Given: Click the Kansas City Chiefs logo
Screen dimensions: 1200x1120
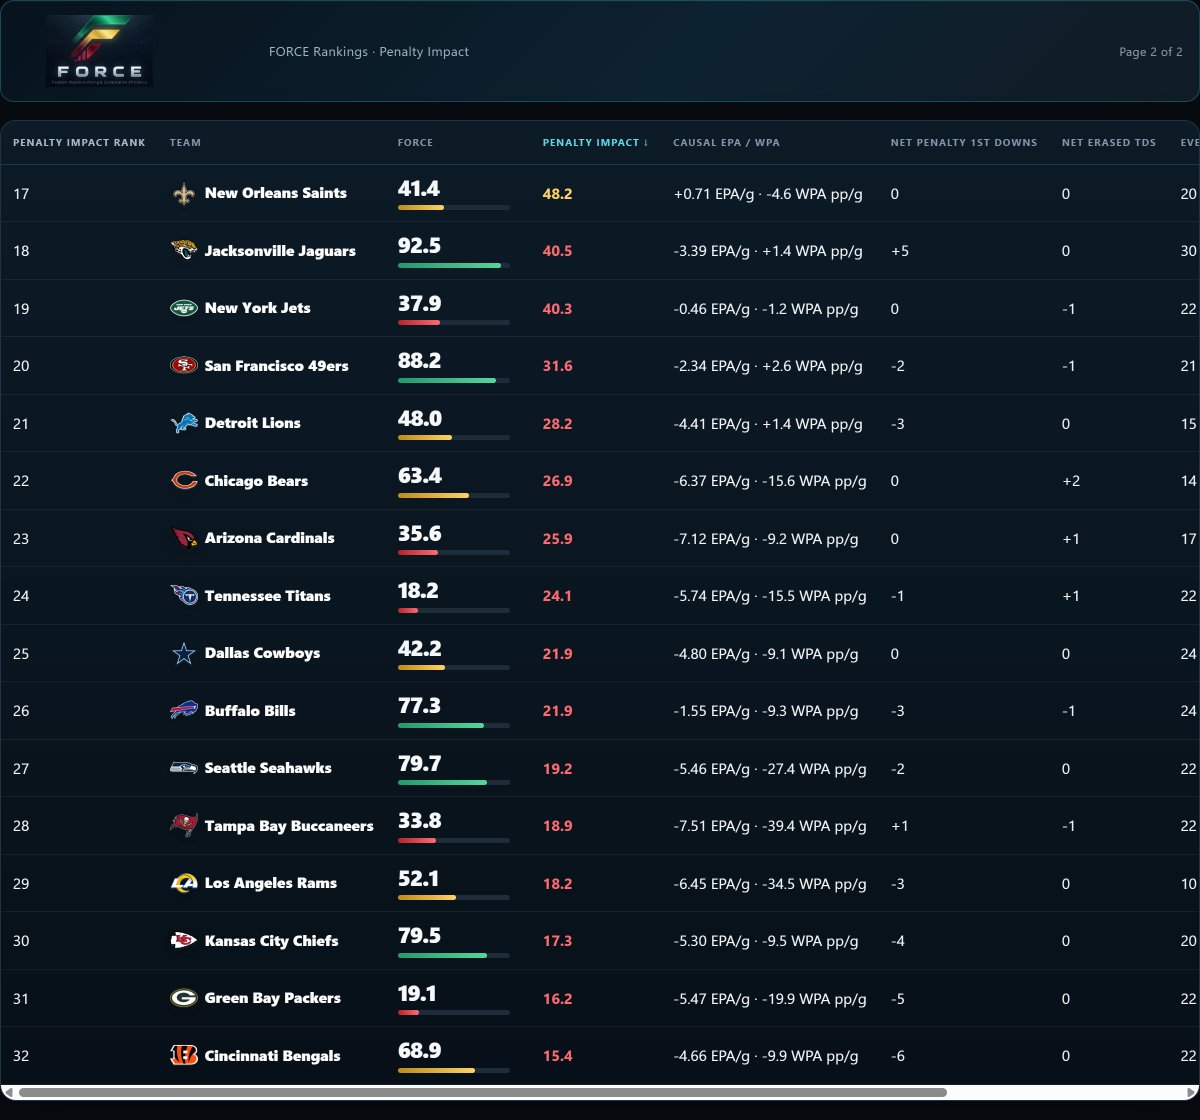Looking at the screenshot, I should coord(184,941).
